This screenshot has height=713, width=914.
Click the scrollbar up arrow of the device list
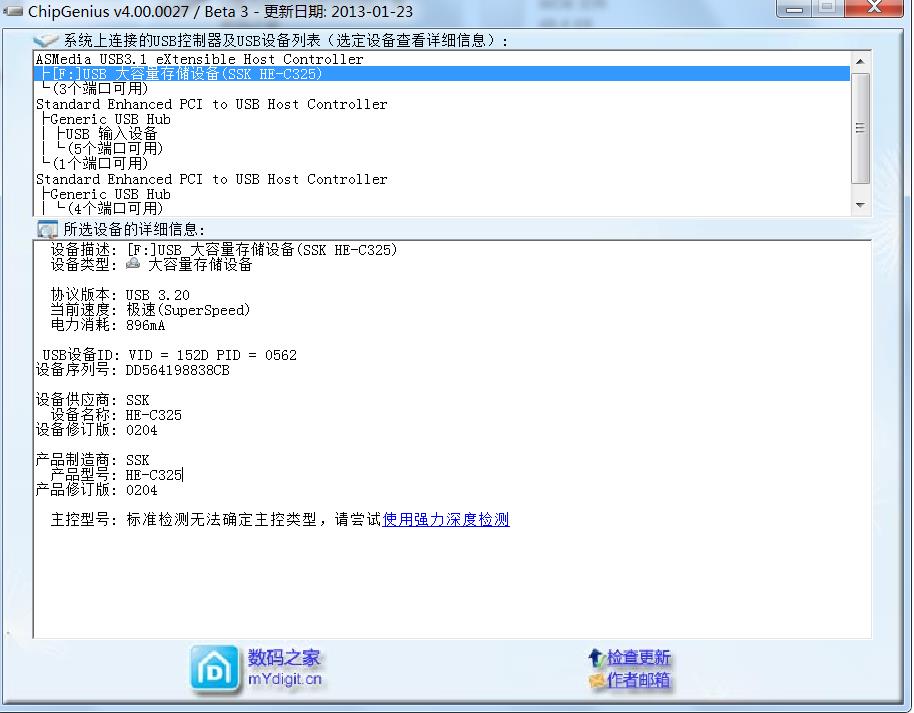(x=858, y=59)
